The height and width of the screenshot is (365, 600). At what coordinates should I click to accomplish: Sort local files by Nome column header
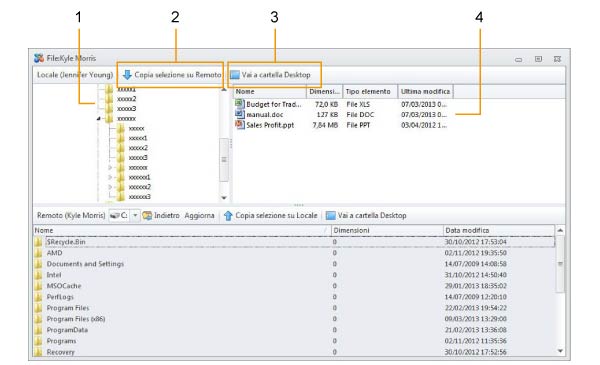pos(270,91)
